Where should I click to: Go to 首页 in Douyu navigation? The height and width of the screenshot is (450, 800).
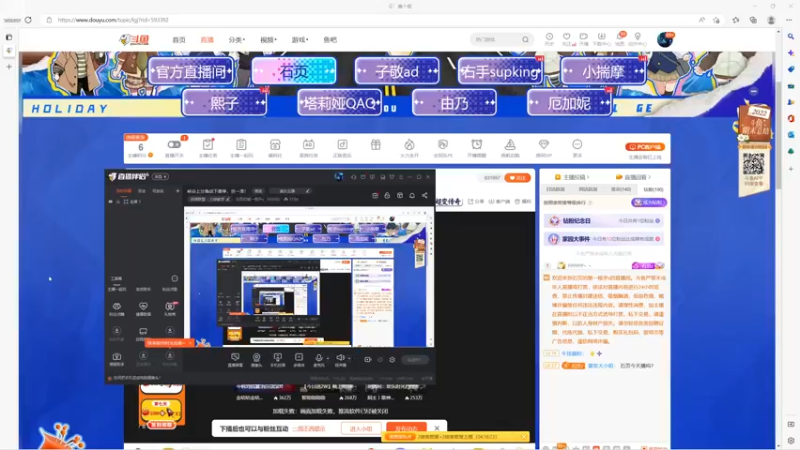click(x=179, y=40)
